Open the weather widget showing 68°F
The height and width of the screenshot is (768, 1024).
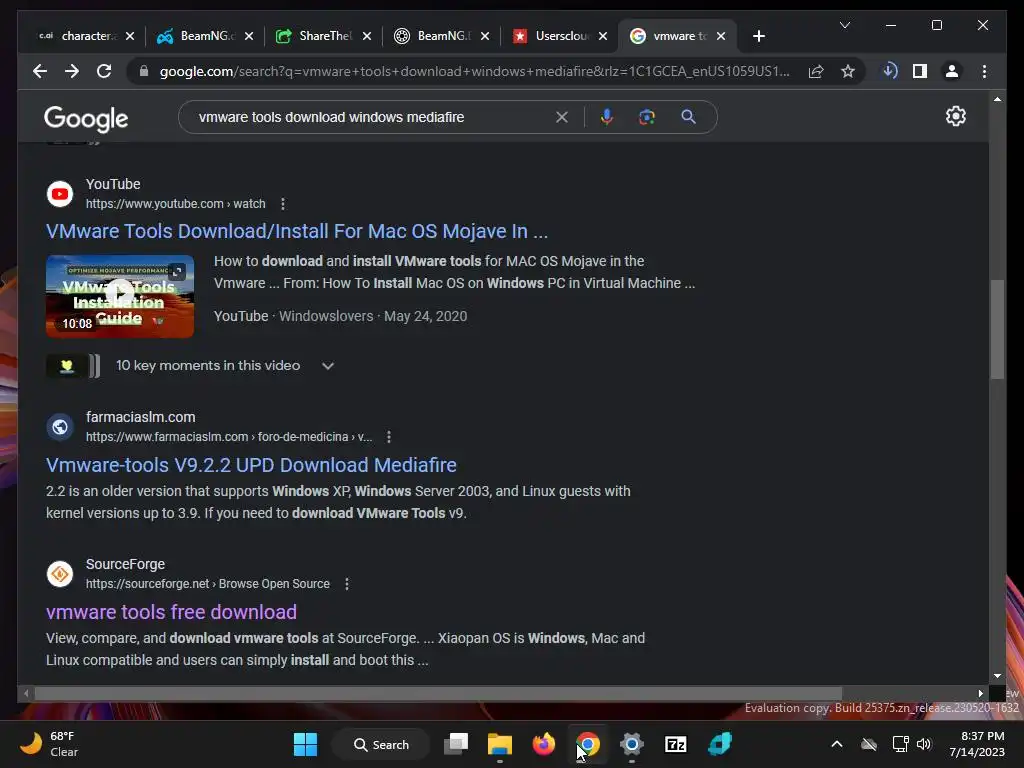(50, 744)
